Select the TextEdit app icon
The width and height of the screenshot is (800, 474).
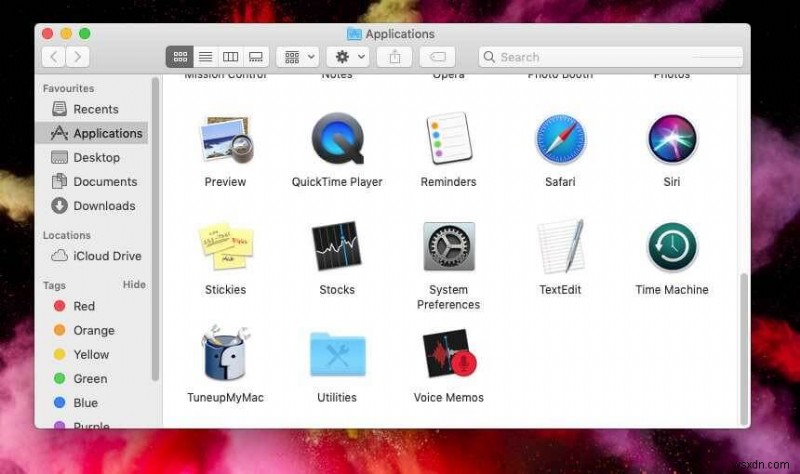click(561, 246)
